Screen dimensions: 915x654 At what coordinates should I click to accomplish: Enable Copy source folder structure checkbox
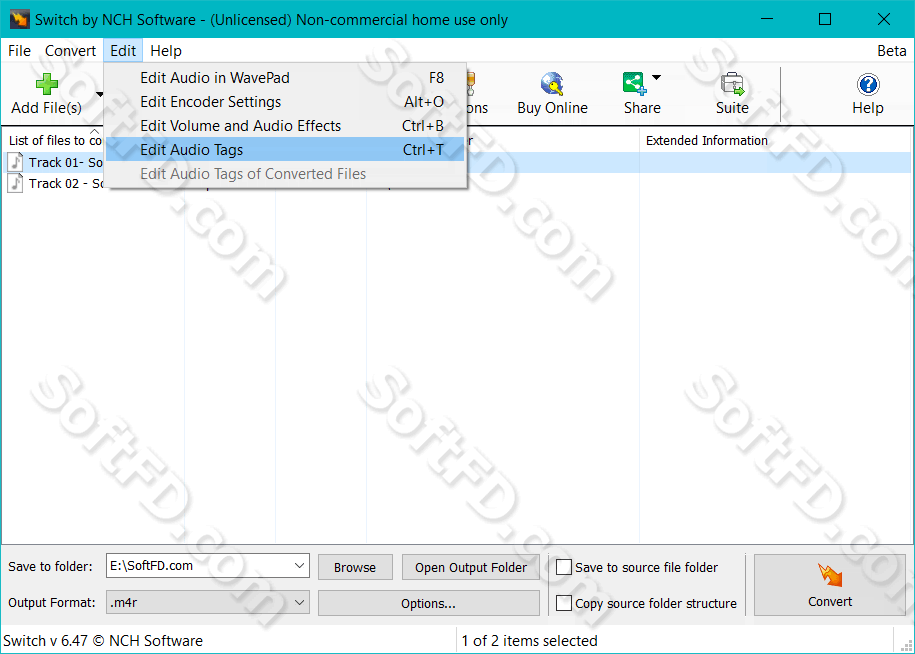[x=564, y=603]
